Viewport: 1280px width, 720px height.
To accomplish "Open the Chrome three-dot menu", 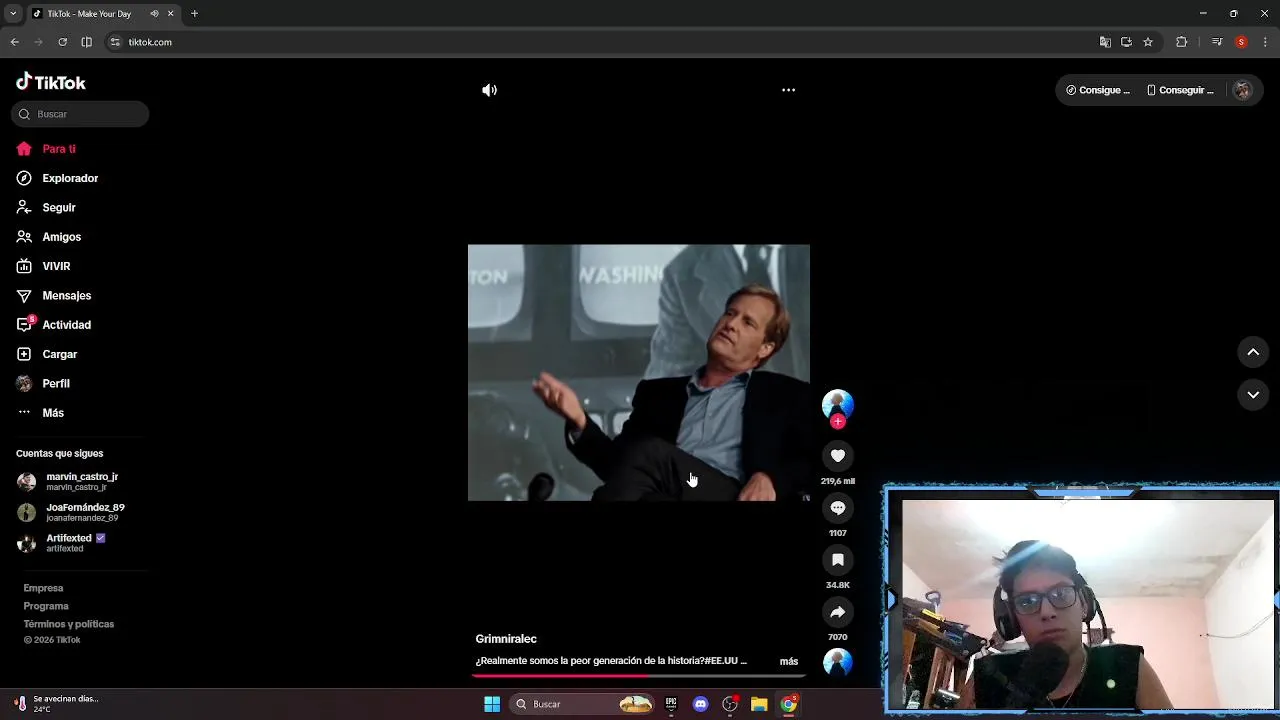I will (1266, 42).
